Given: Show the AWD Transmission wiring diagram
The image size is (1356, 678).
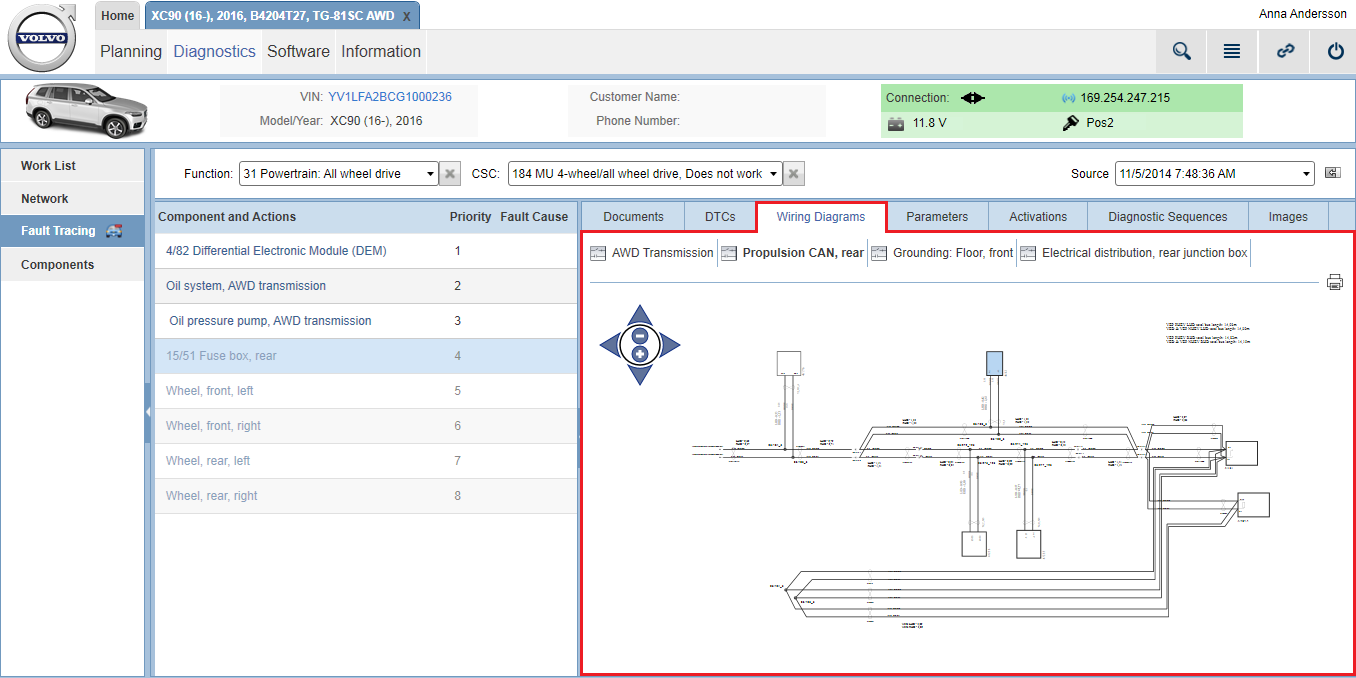Looking at the screenshot, I should pyautogui.click(x=663, y=253).
